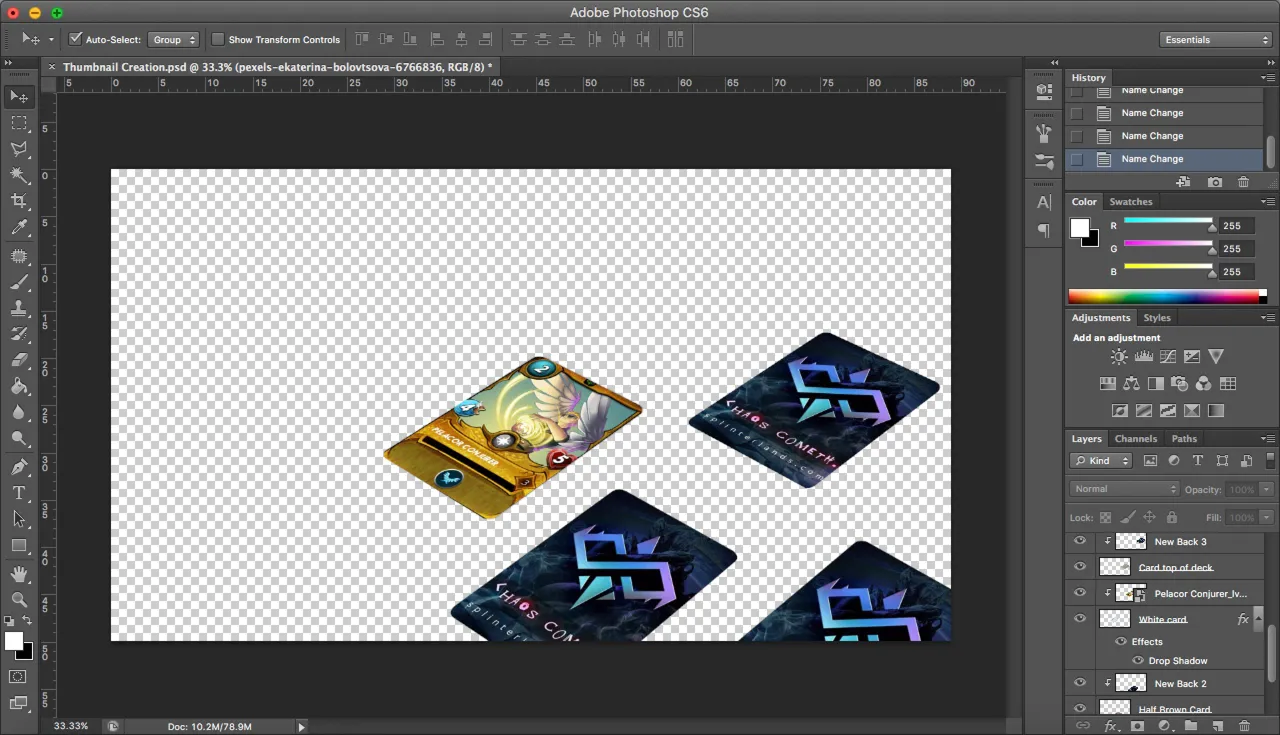Open the status bar info arrow menu
The image size is (1280, 735).
click(x=301, y=726)
